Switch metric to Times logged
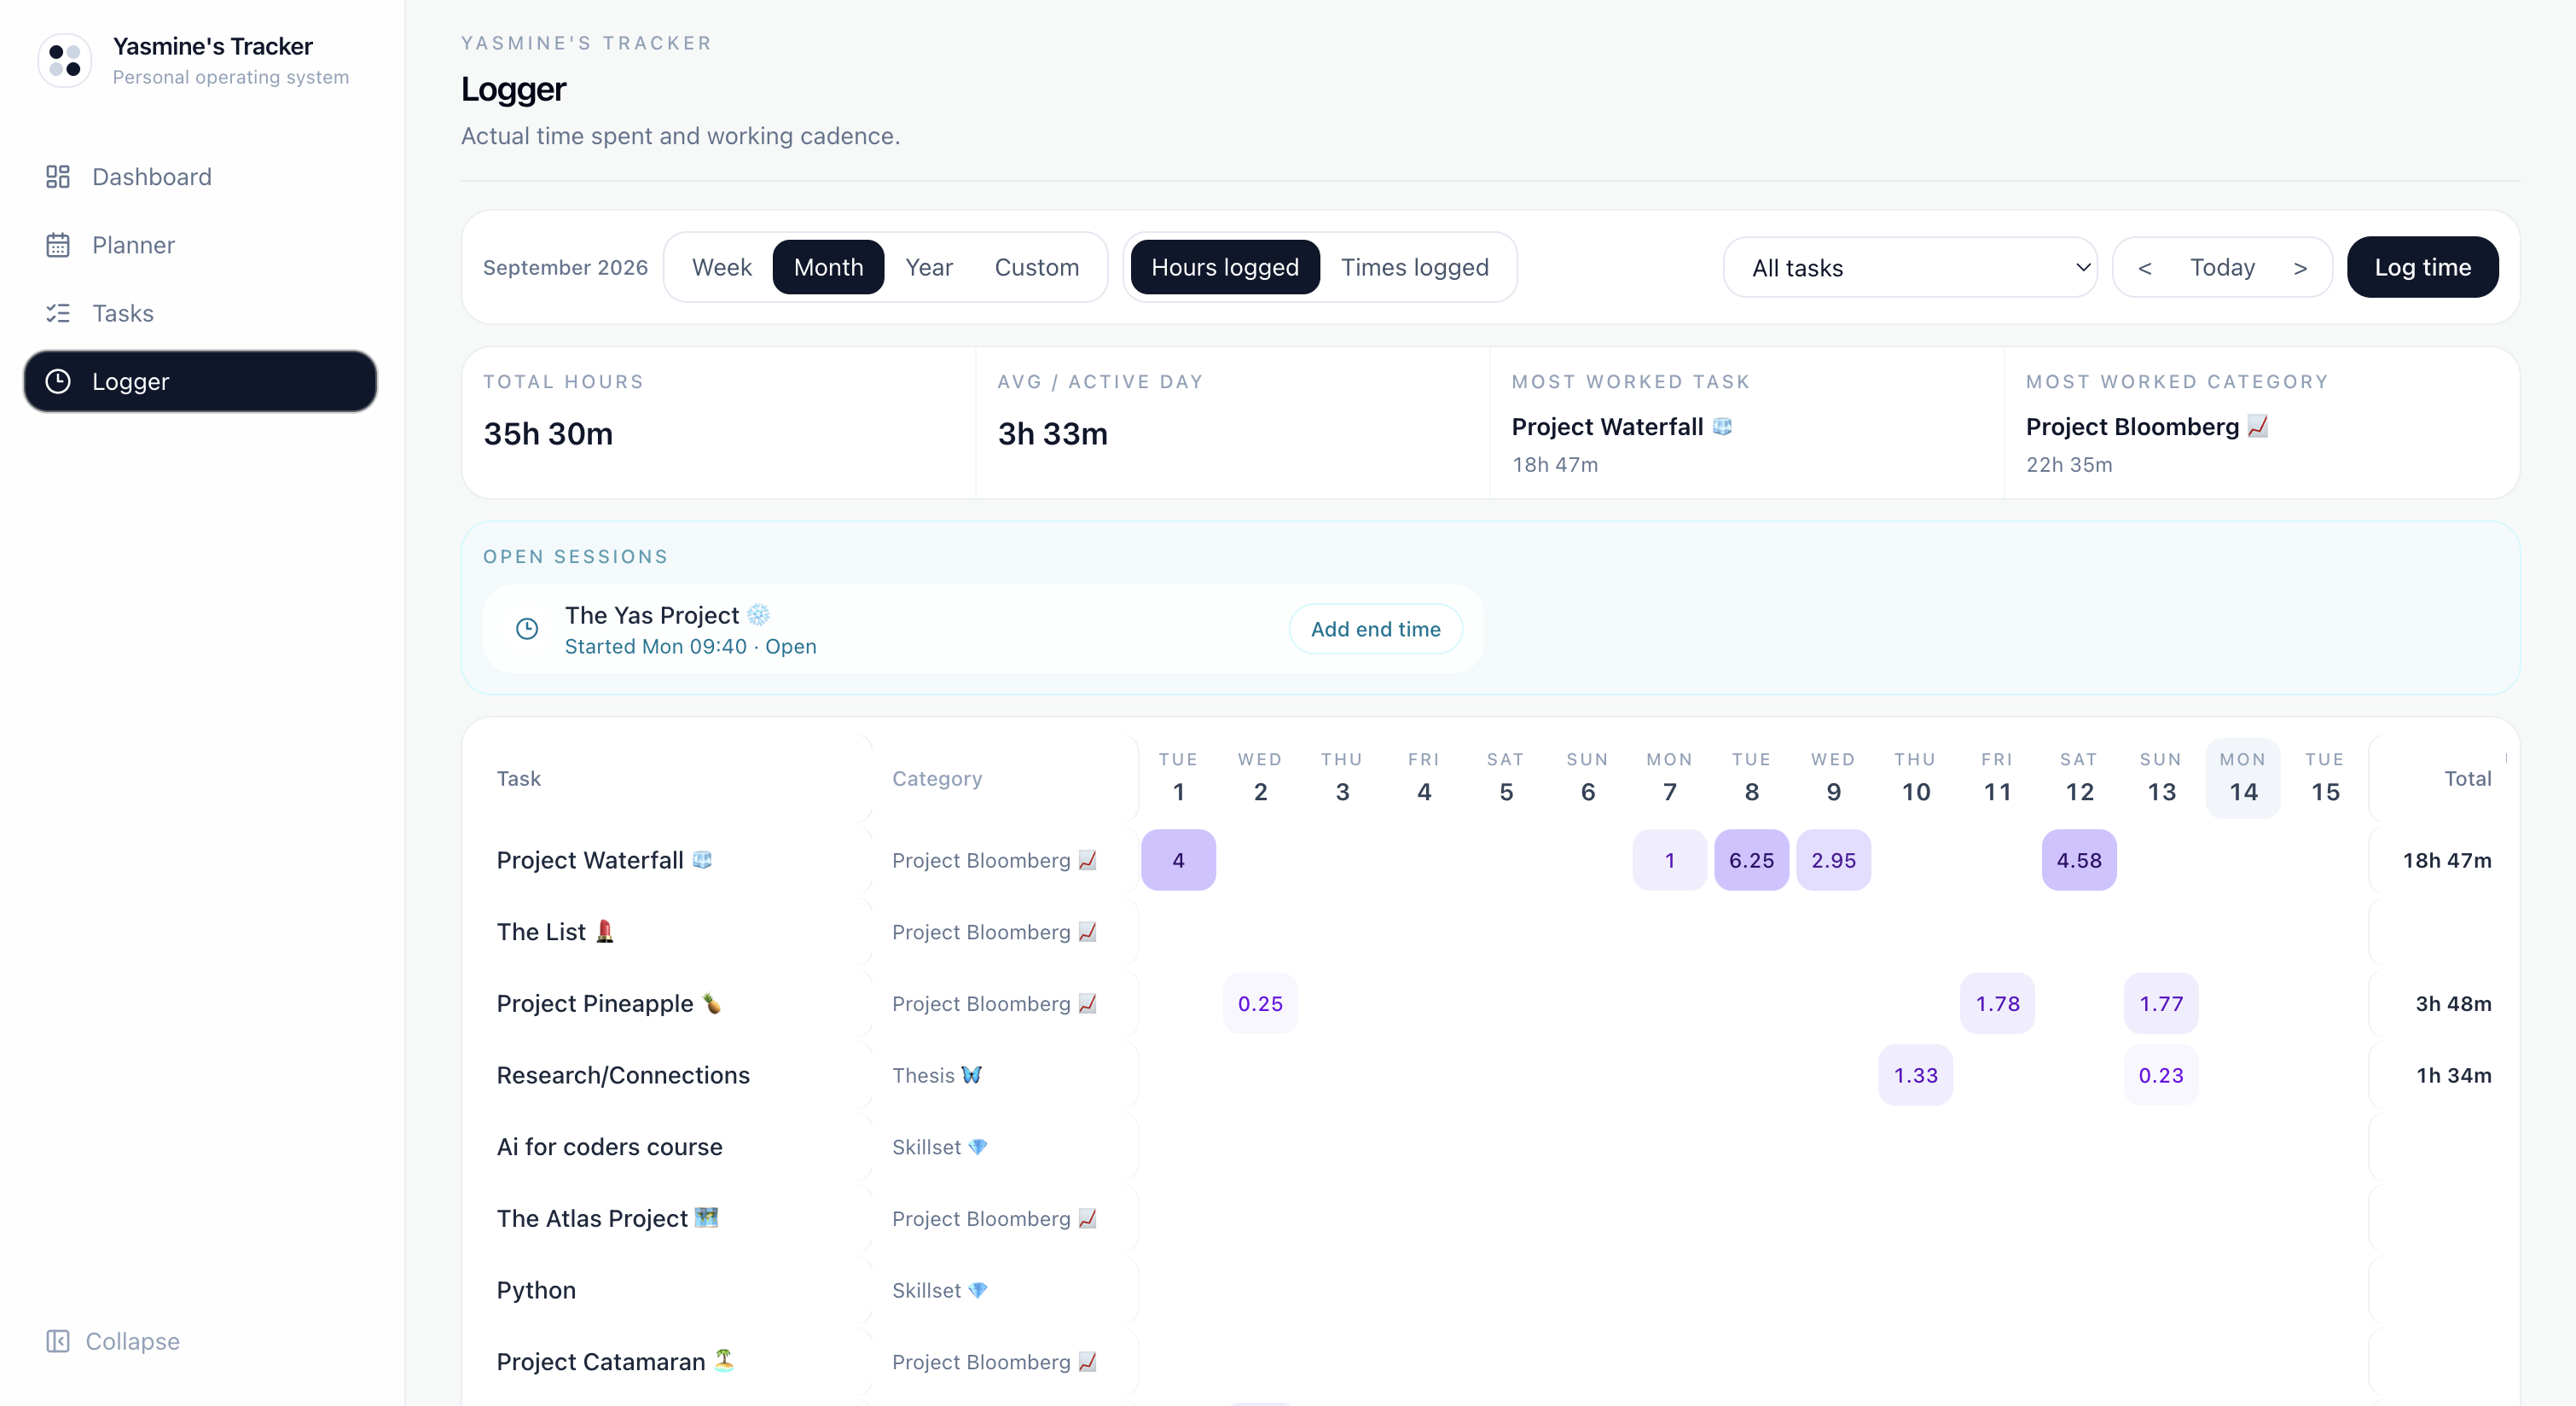The height and width of the screenshot is (1406, 2576). (1414, 267)
